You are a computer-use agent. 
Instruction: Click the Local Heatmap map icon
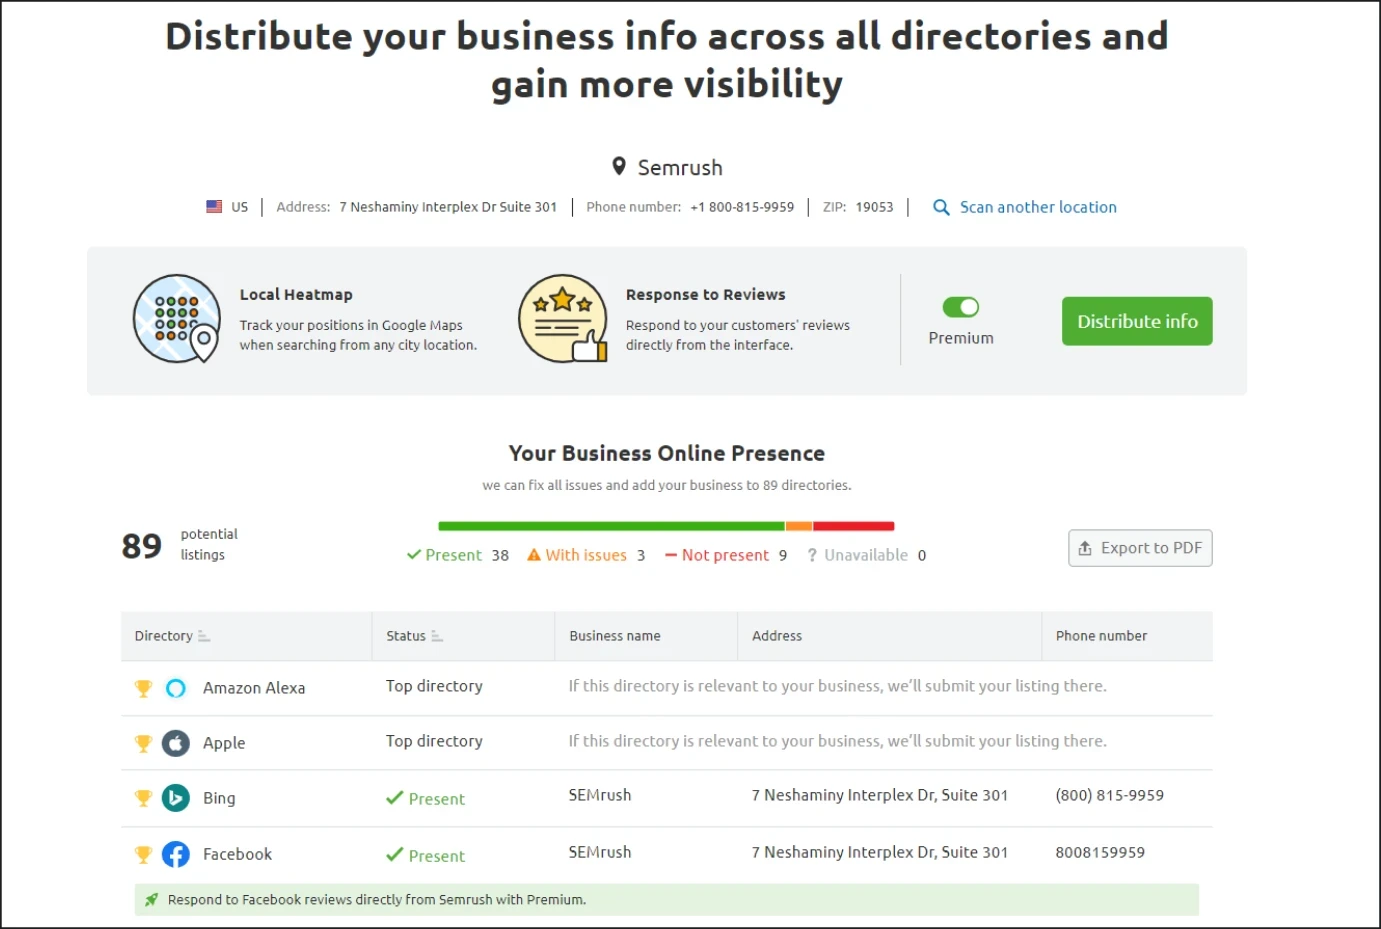point(176,319)
